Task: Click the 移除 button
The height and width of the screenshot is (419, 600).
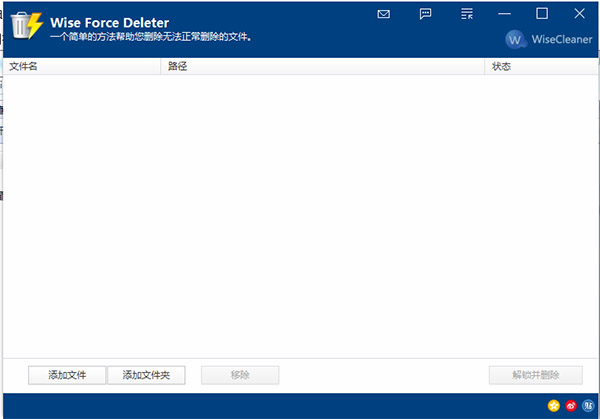Action: (240, 375)
